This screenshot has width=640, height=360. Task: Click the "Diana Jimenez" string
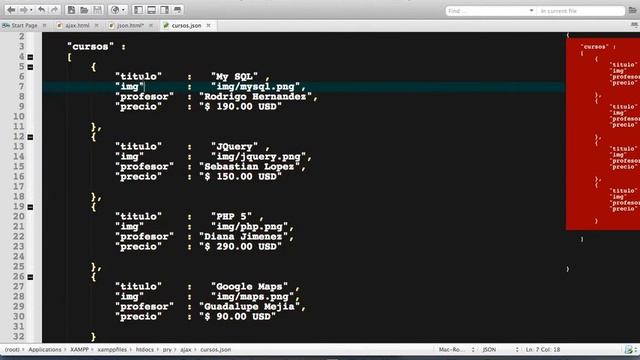[x=244, y=237]
